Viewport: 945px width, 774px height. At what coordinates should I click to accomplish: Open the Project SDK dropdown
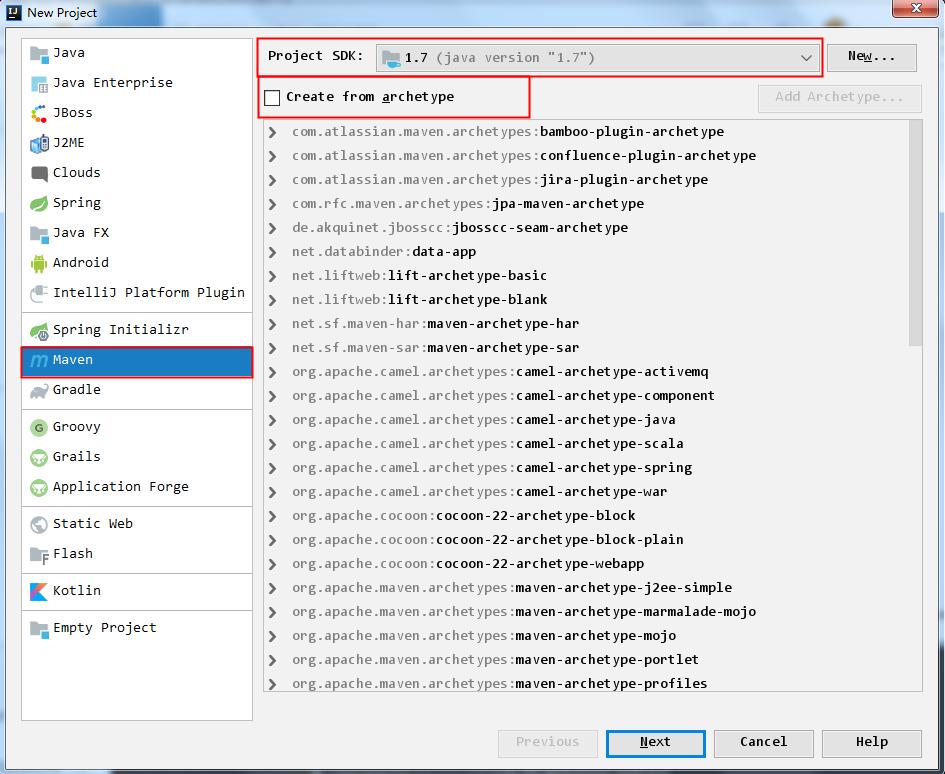(597, 58)
